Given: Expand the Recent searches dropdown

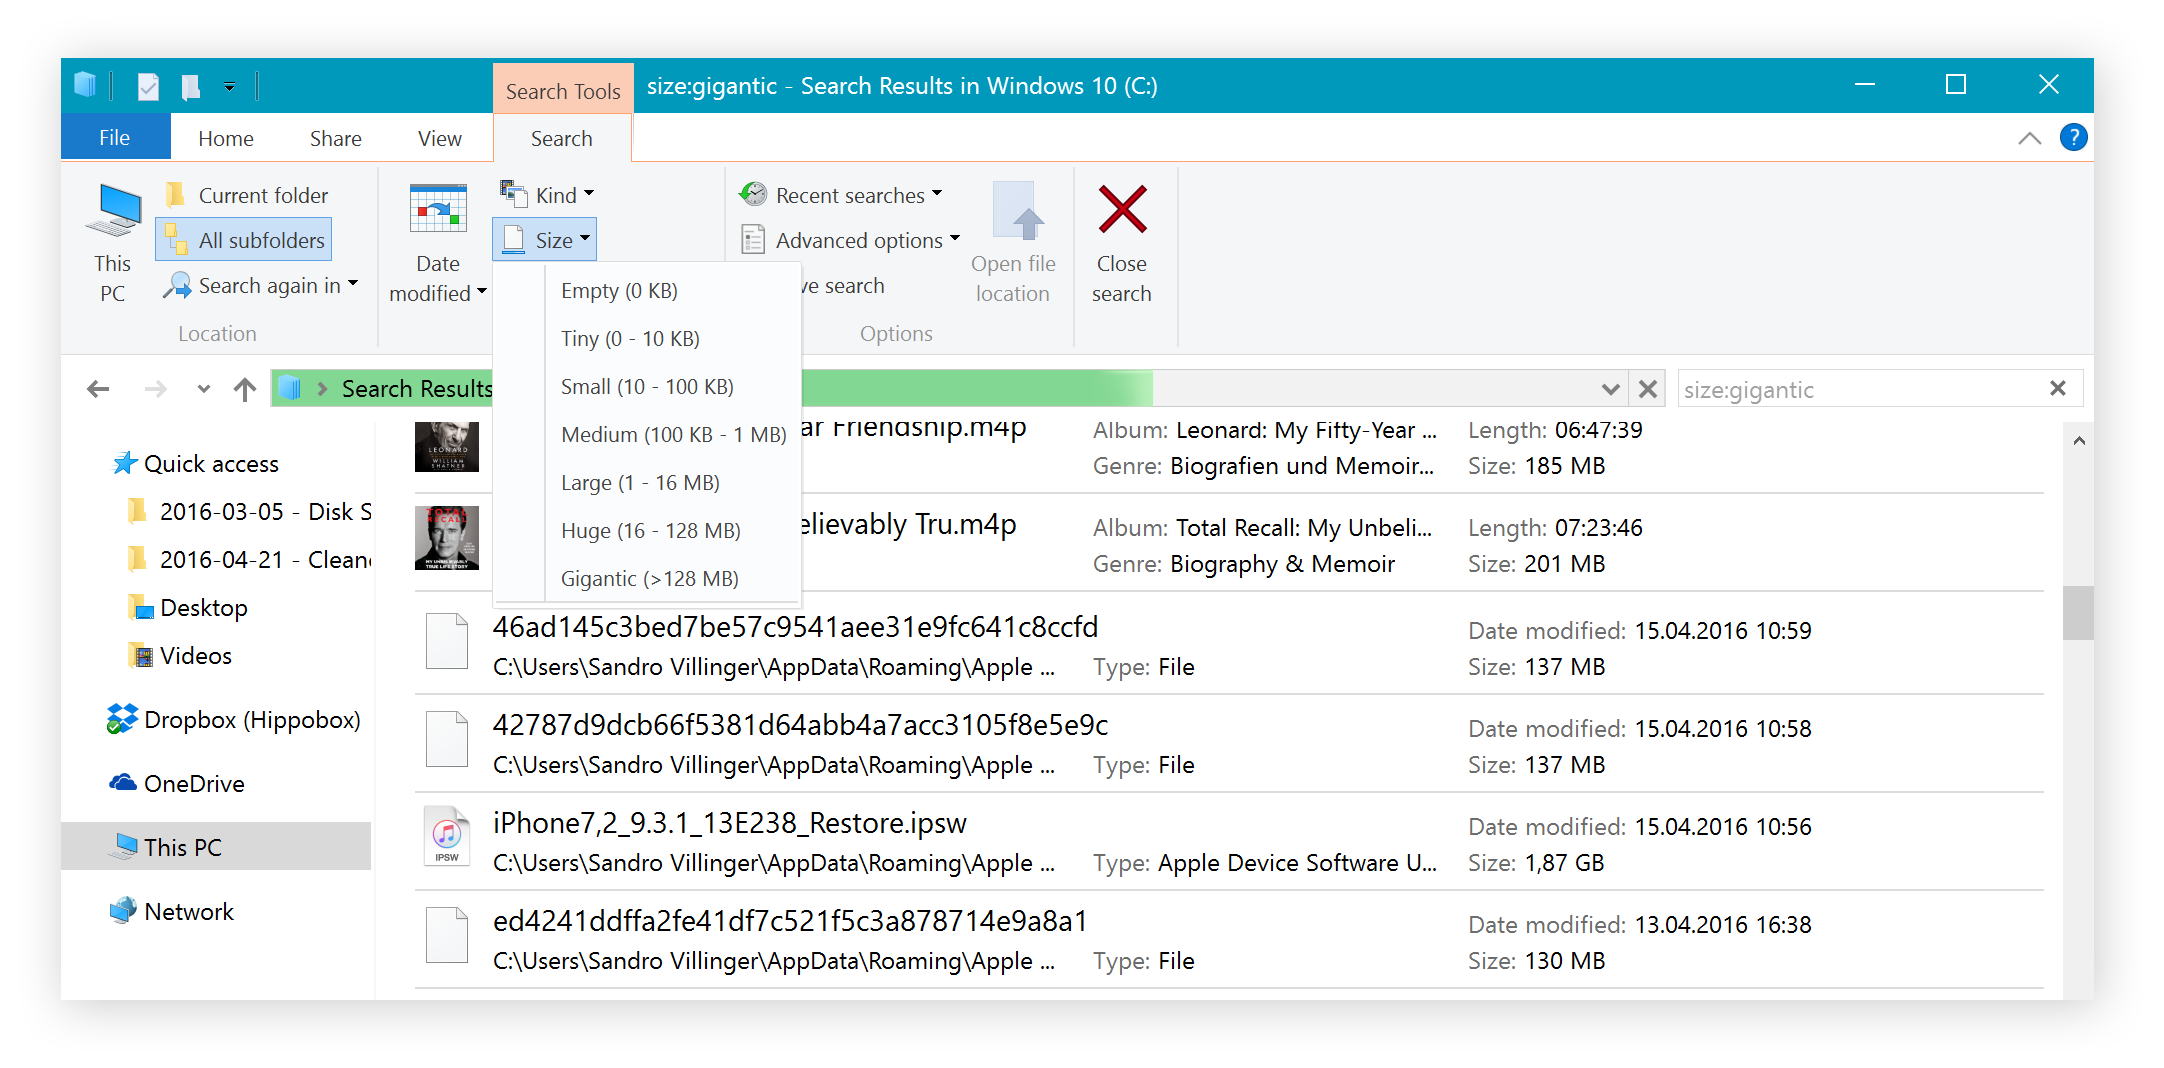Looking at the screenshot, I should pos(843,194).
